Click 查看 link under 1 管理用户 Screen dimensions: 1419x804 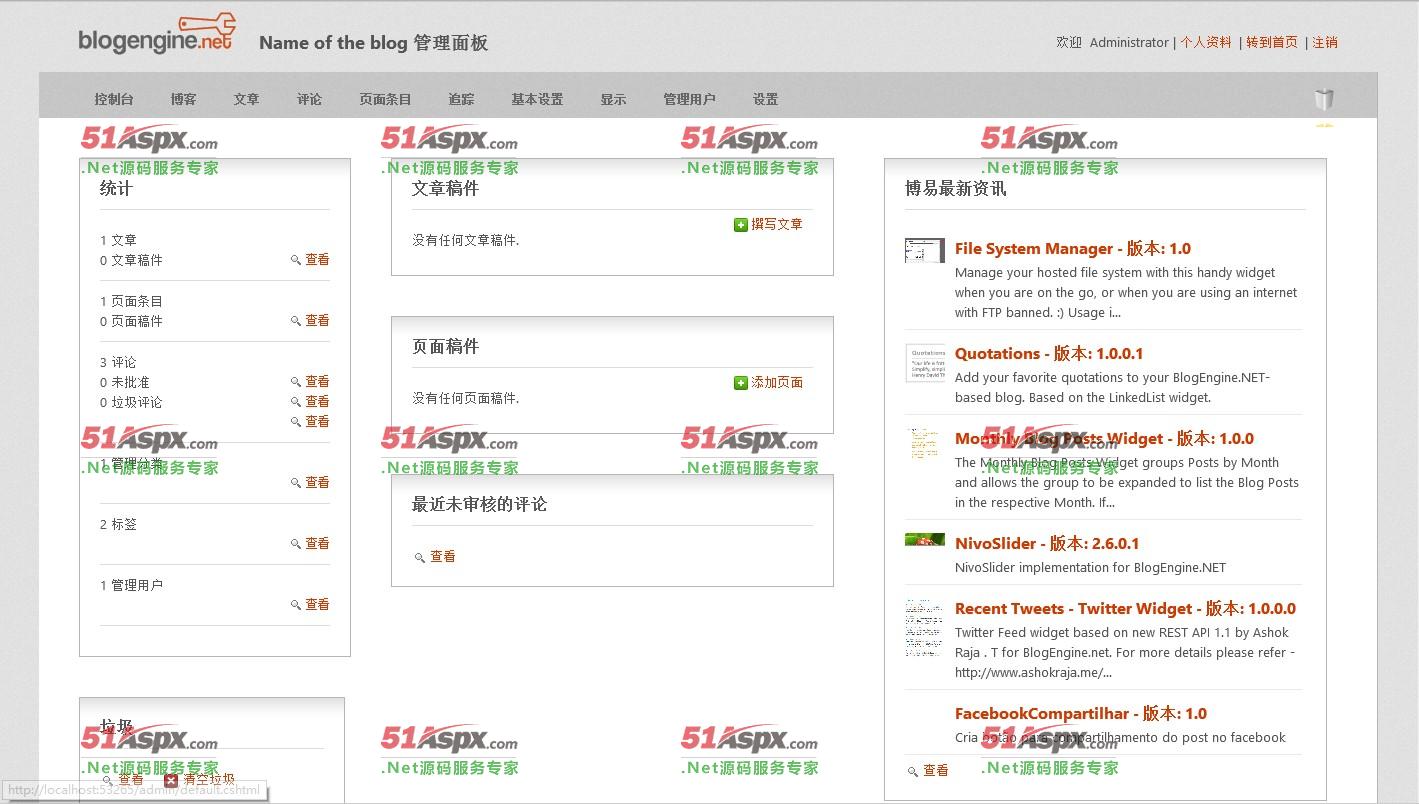tap(317, 604)
